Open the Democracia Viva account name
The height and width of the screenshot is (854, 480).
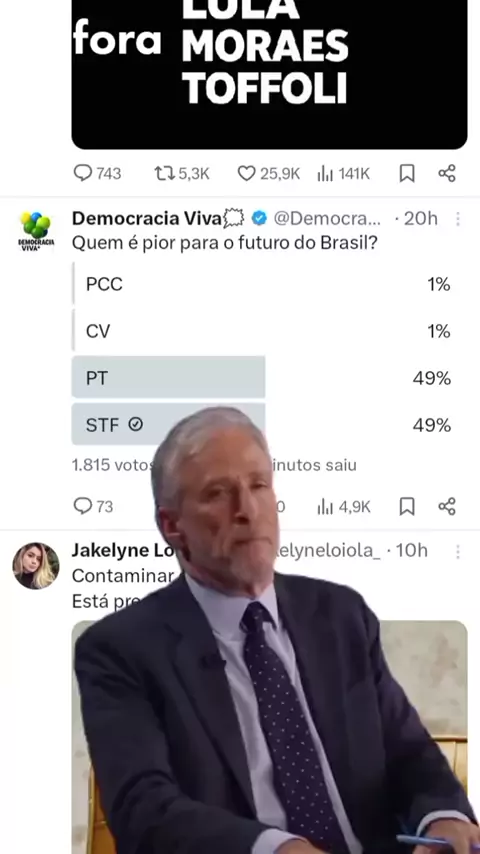[147, 218]
